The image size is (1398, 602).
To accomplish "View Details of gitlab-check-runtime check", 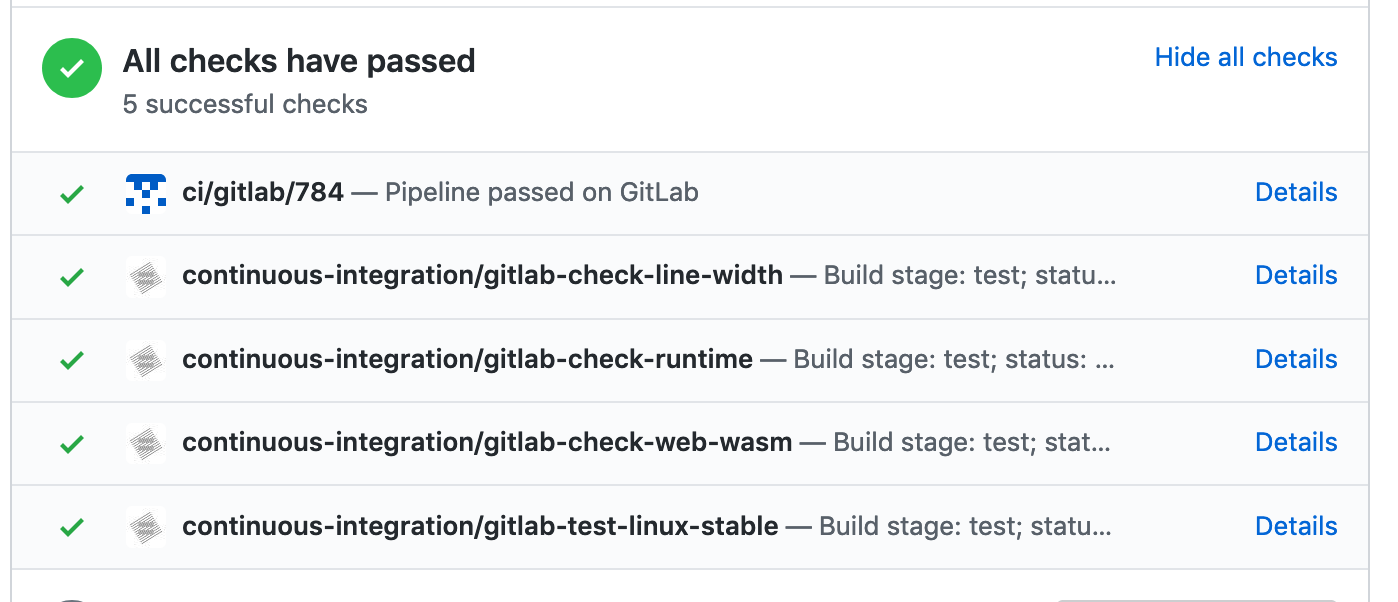I will (x=1296, y=359).
